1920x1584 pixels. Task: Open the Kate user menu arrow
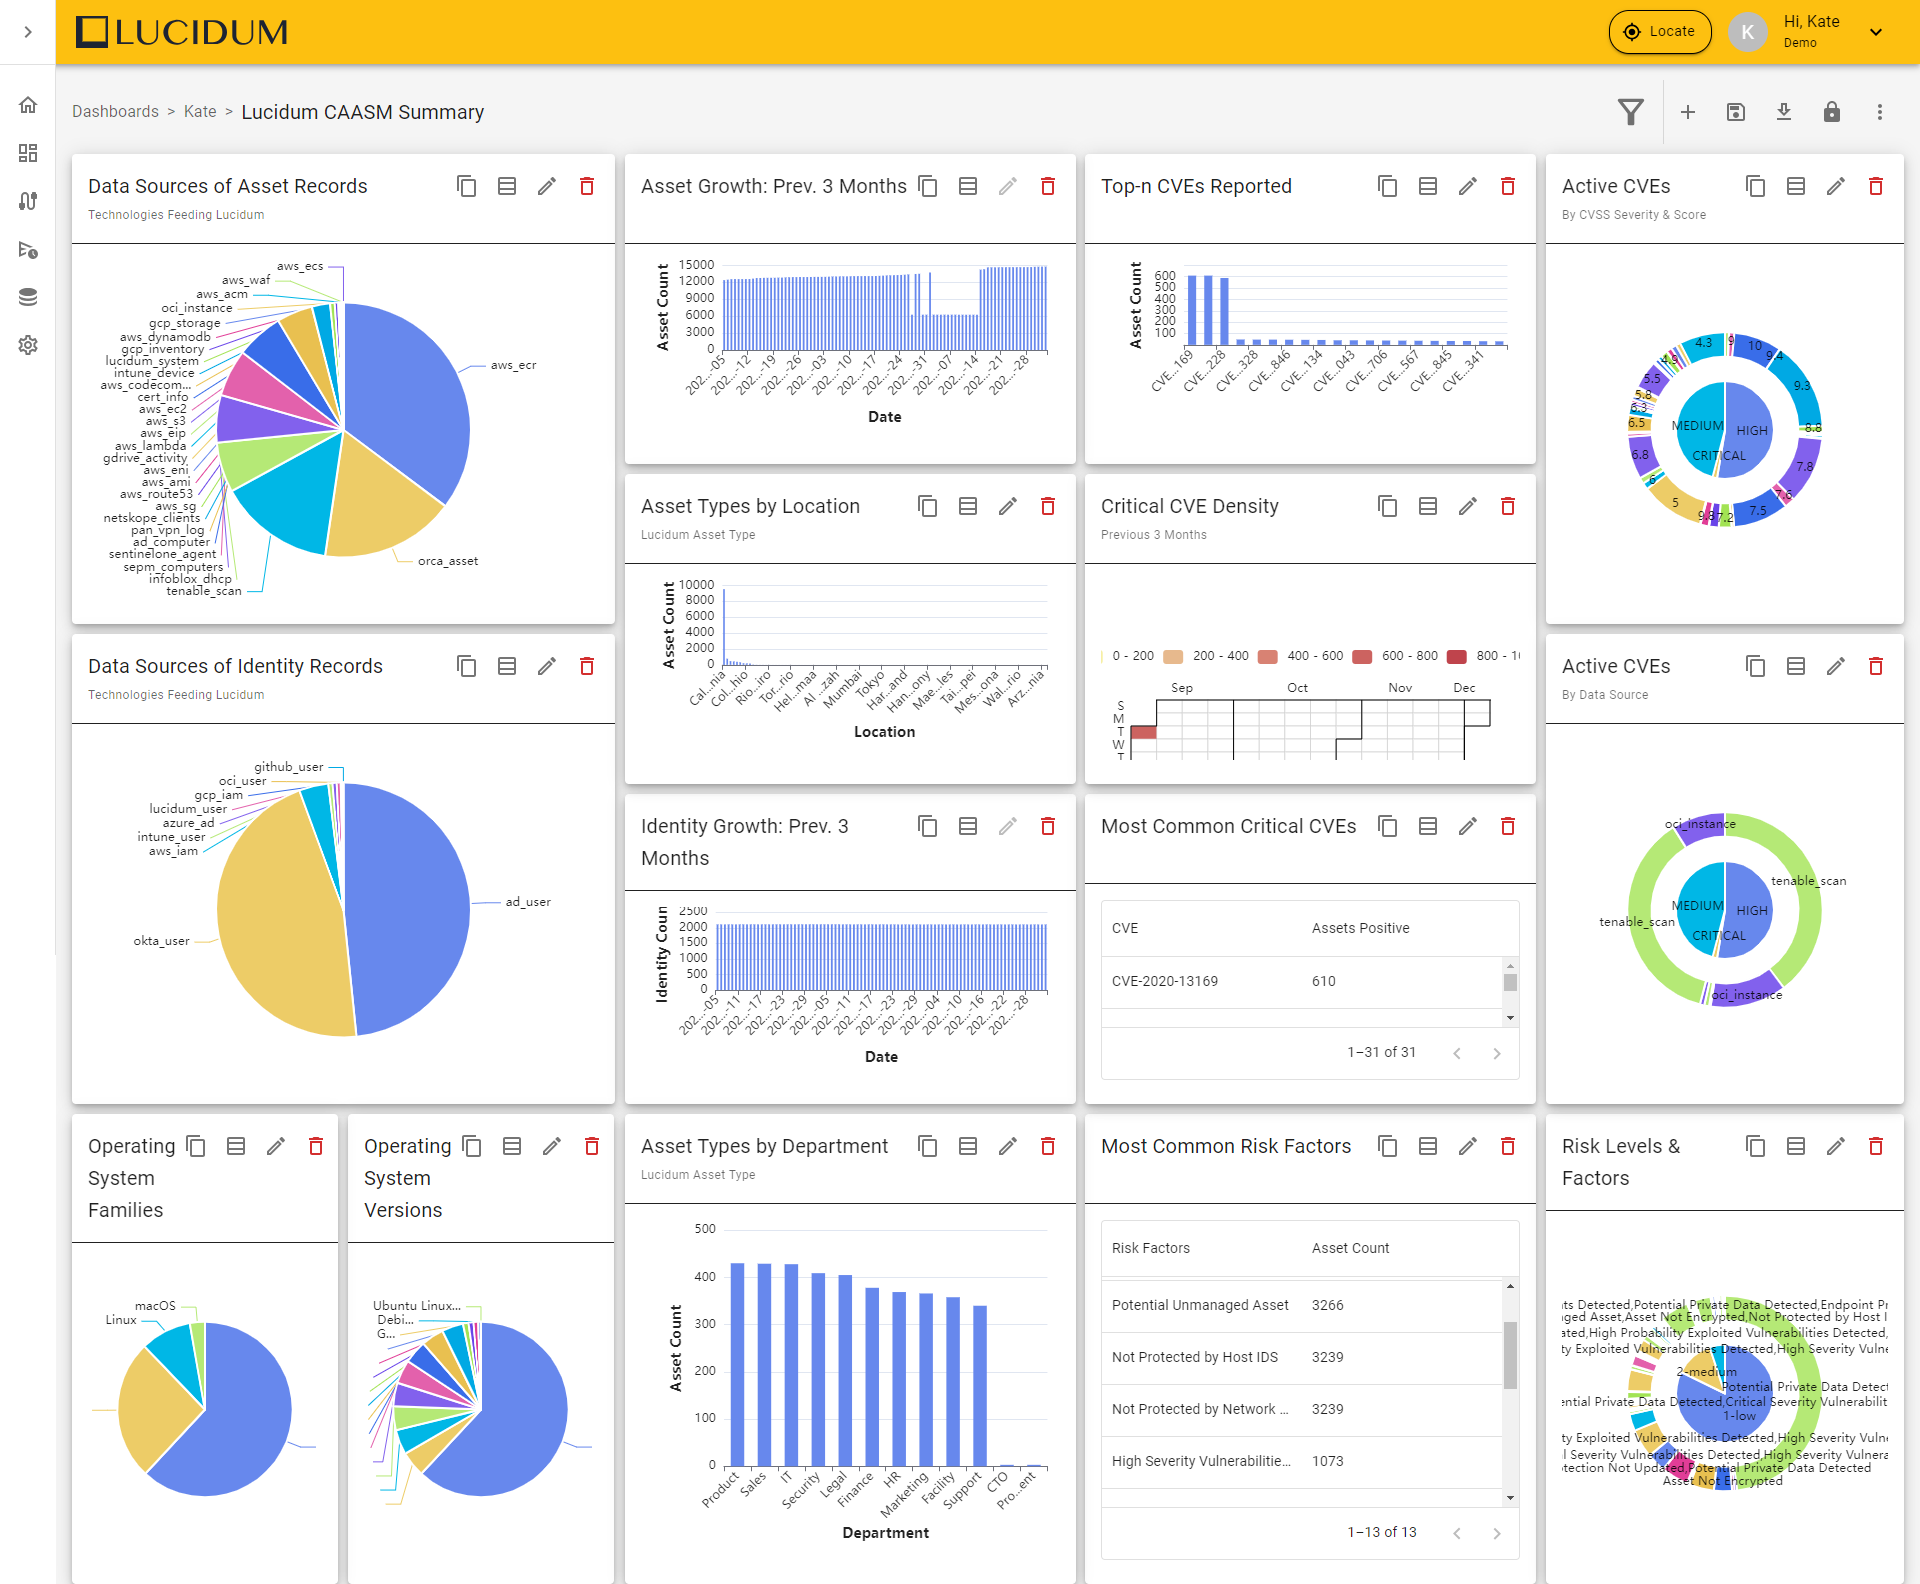click(x=1876, y=32)
